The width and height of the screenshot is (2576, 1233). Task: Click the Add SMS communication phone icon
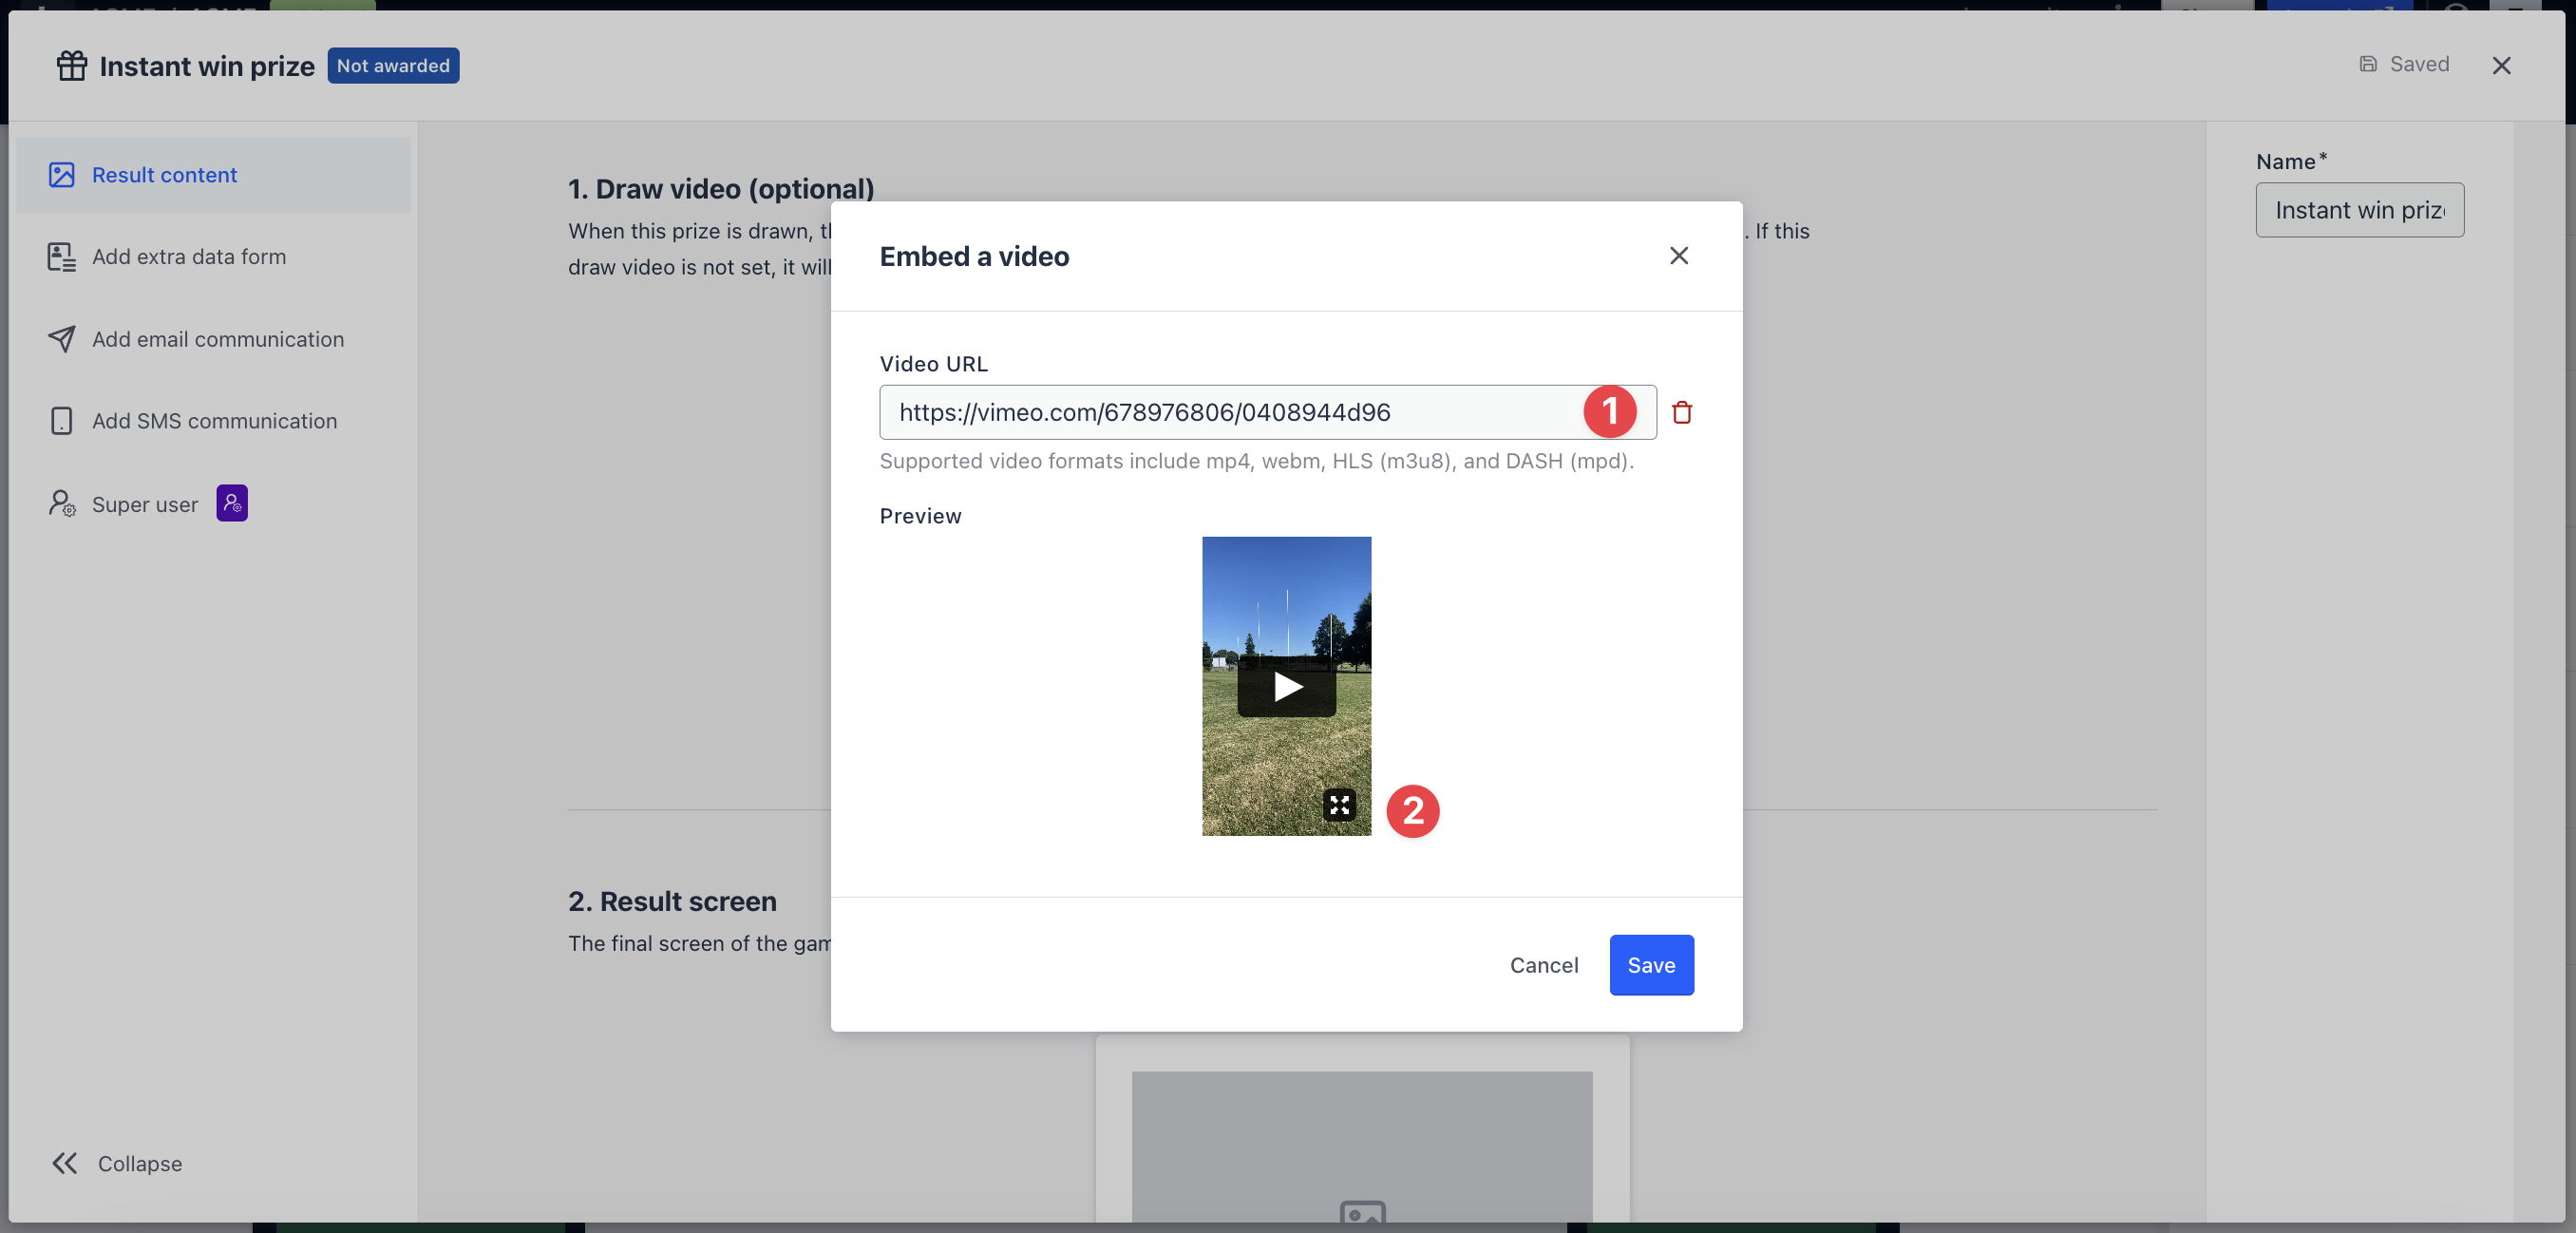[62, 421]
